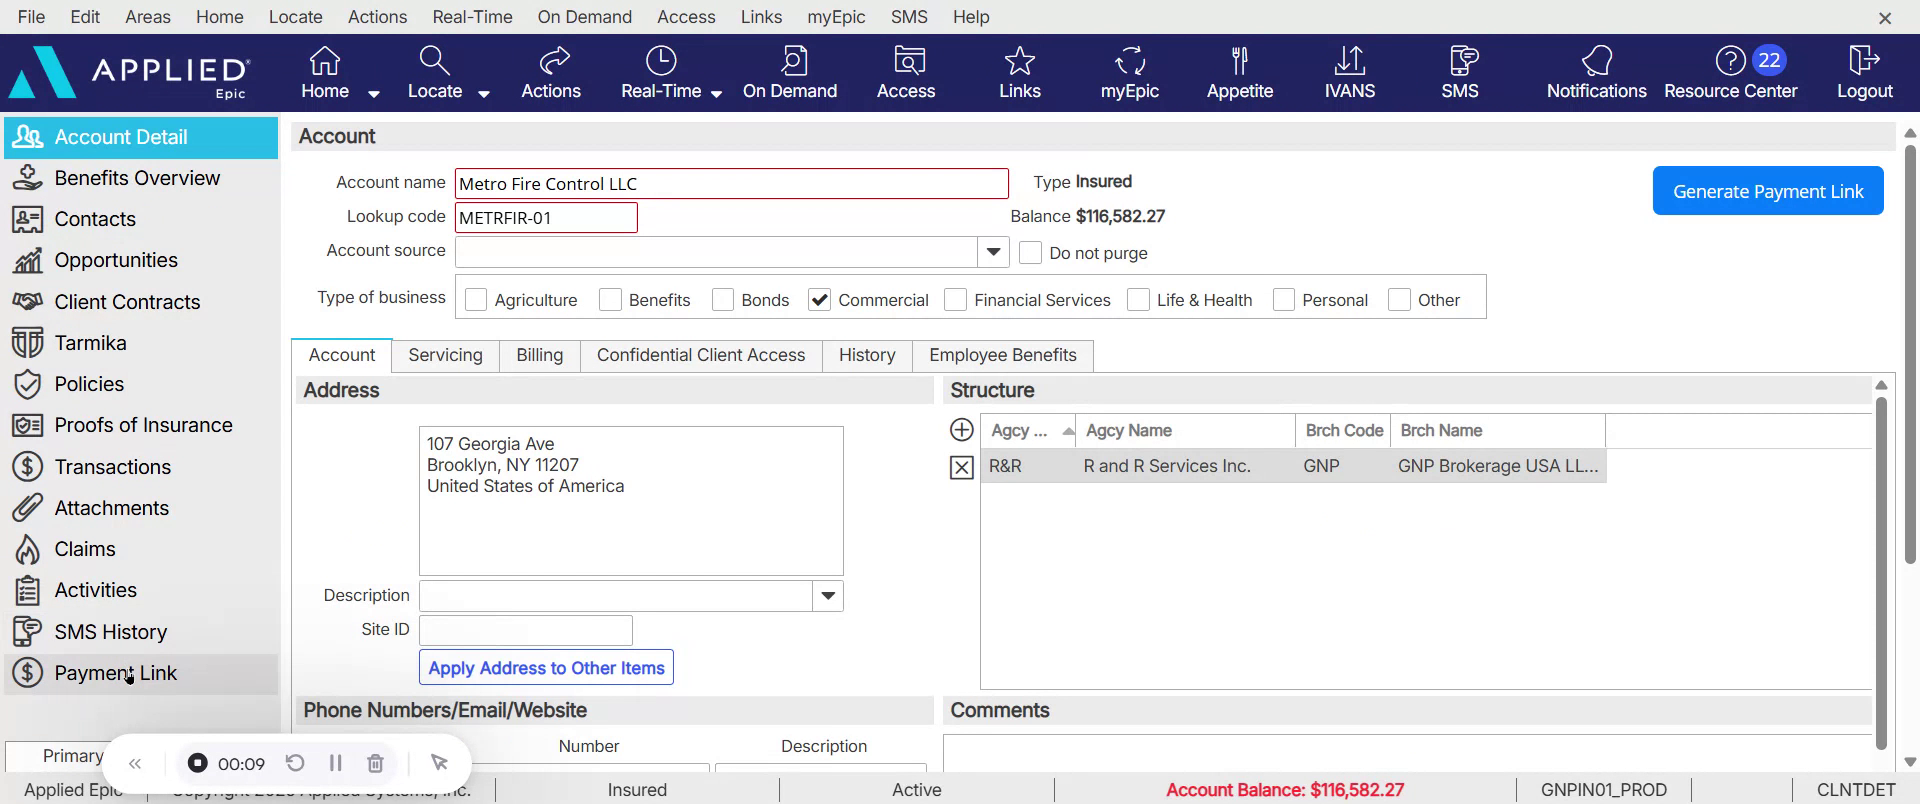Switch to the Servicing tab

coord(445,355)
